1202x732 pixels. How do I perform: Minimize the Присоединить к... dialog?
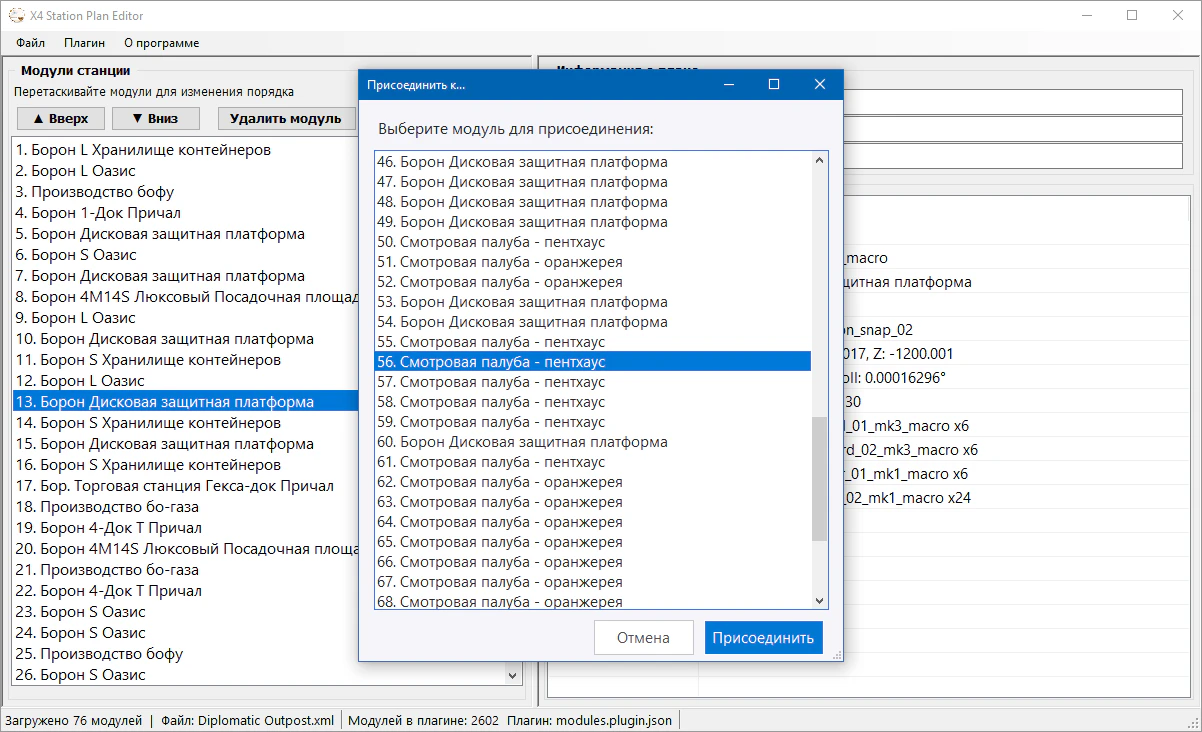[727, 85]
